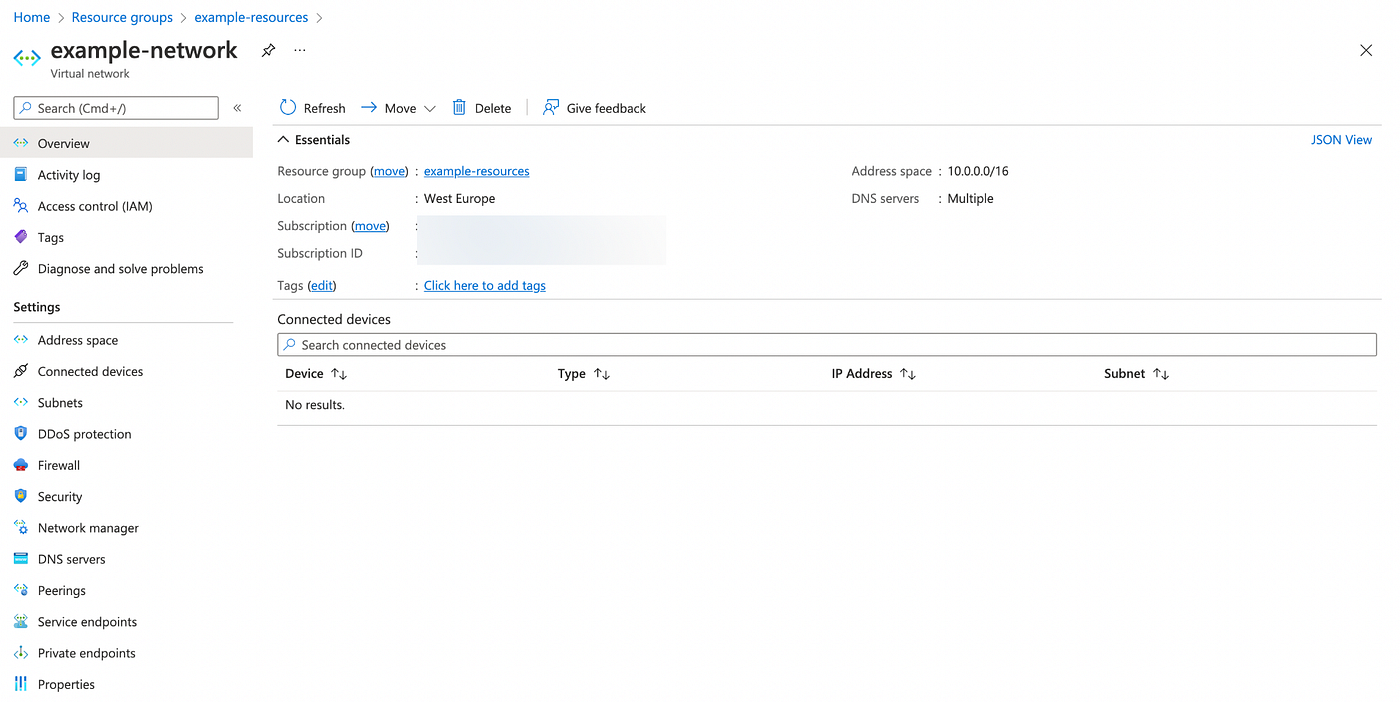This screenshot has width=1400, height=702.
Task: Open the example-resources breadcrumb
Action: (251, 17)
